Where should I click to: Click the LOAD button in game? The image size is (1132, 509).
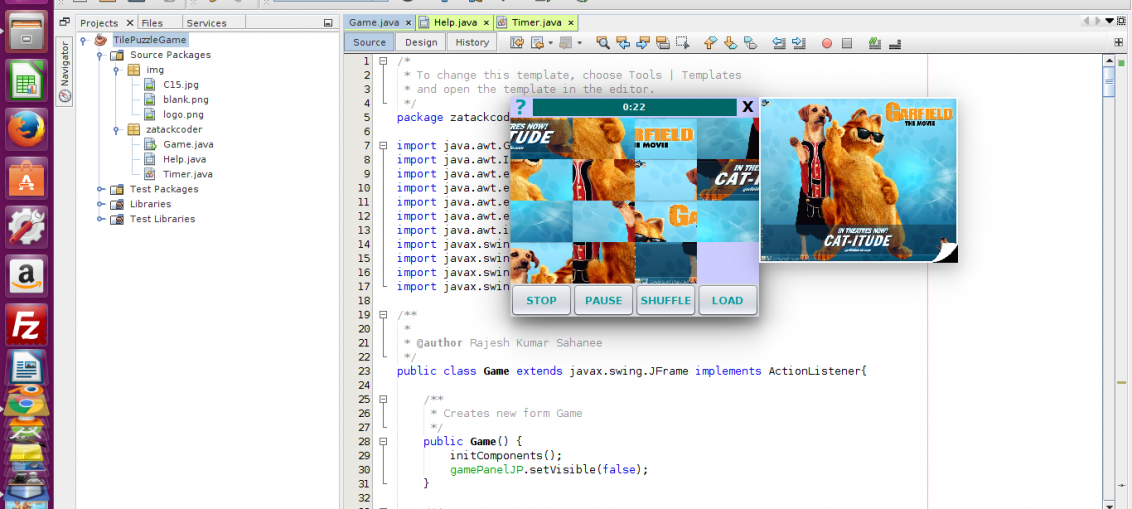(x=728, y=300)
